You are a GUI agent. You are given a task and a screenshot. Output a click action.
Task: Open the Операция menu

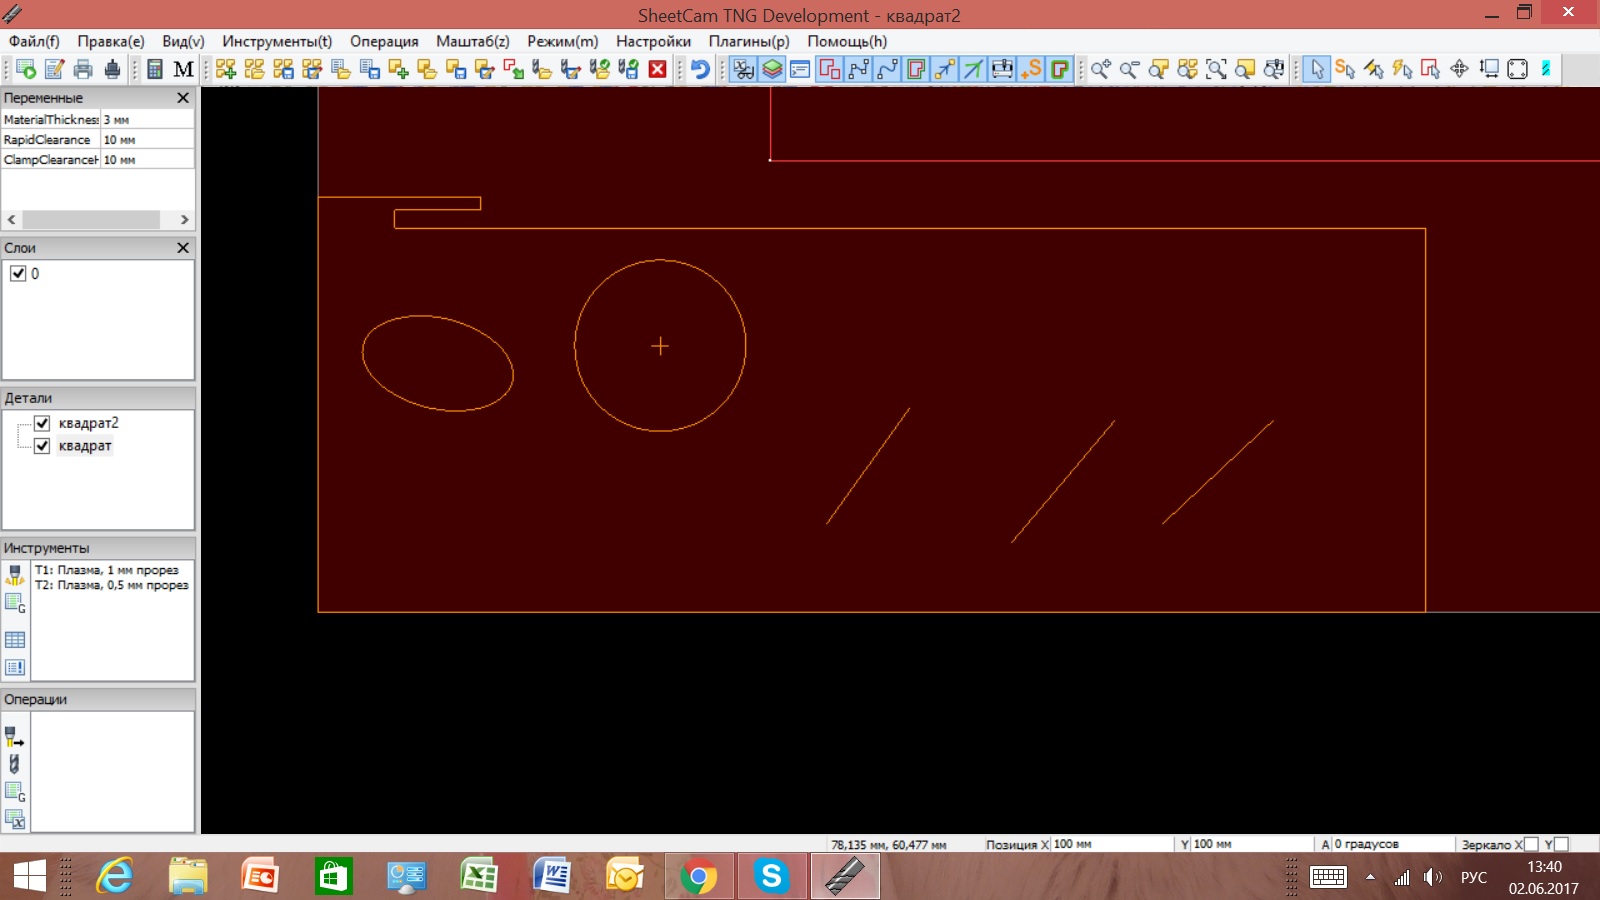384,41
